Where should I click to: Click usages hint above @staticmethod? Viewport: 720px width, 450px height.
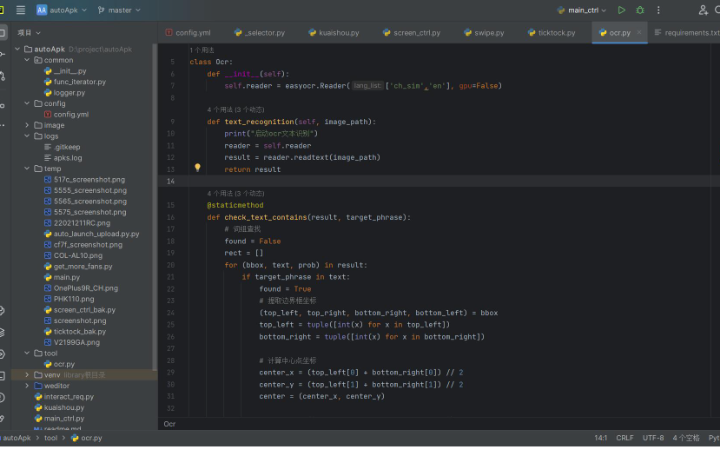tap(236, 193)
